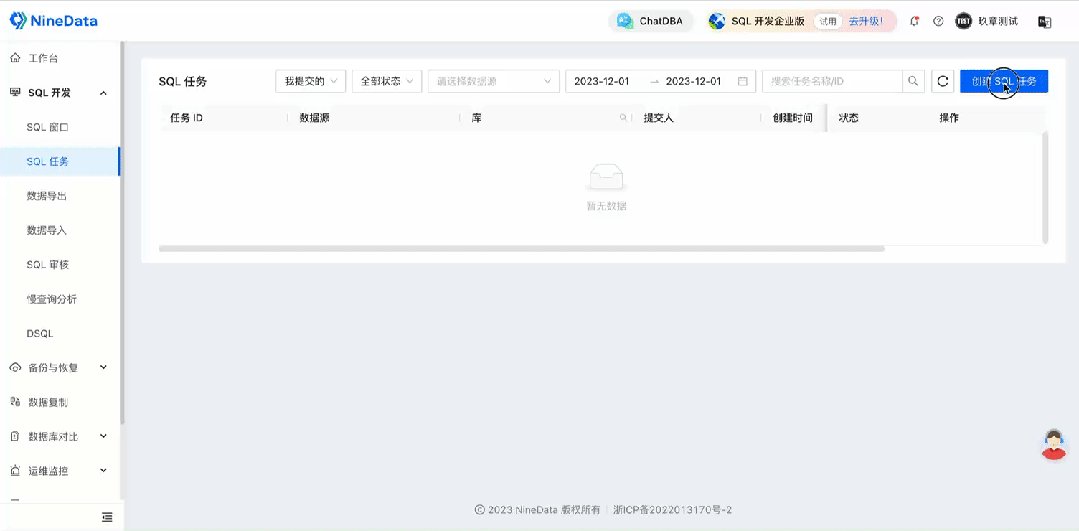Open notifications bell icon
The height and width of the screenshot is (531, 1079).
pyautogui.click(x=915, y=21)
